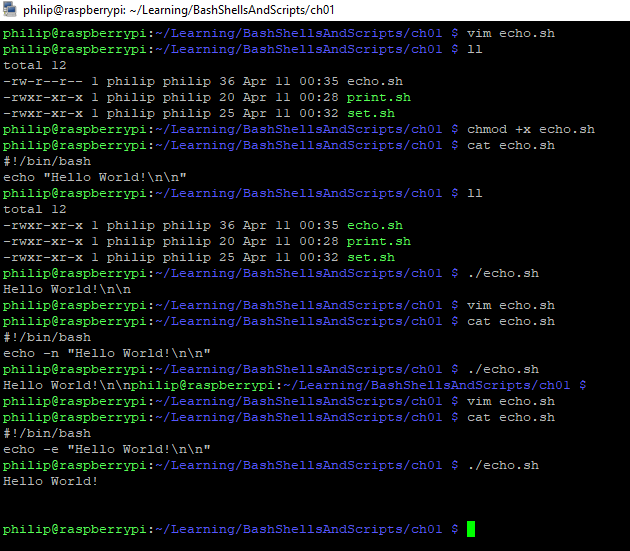Click the prompt appended after 'Hello World!\n\n' output
This screenshot has width=630, height=551.
(358, 385)
